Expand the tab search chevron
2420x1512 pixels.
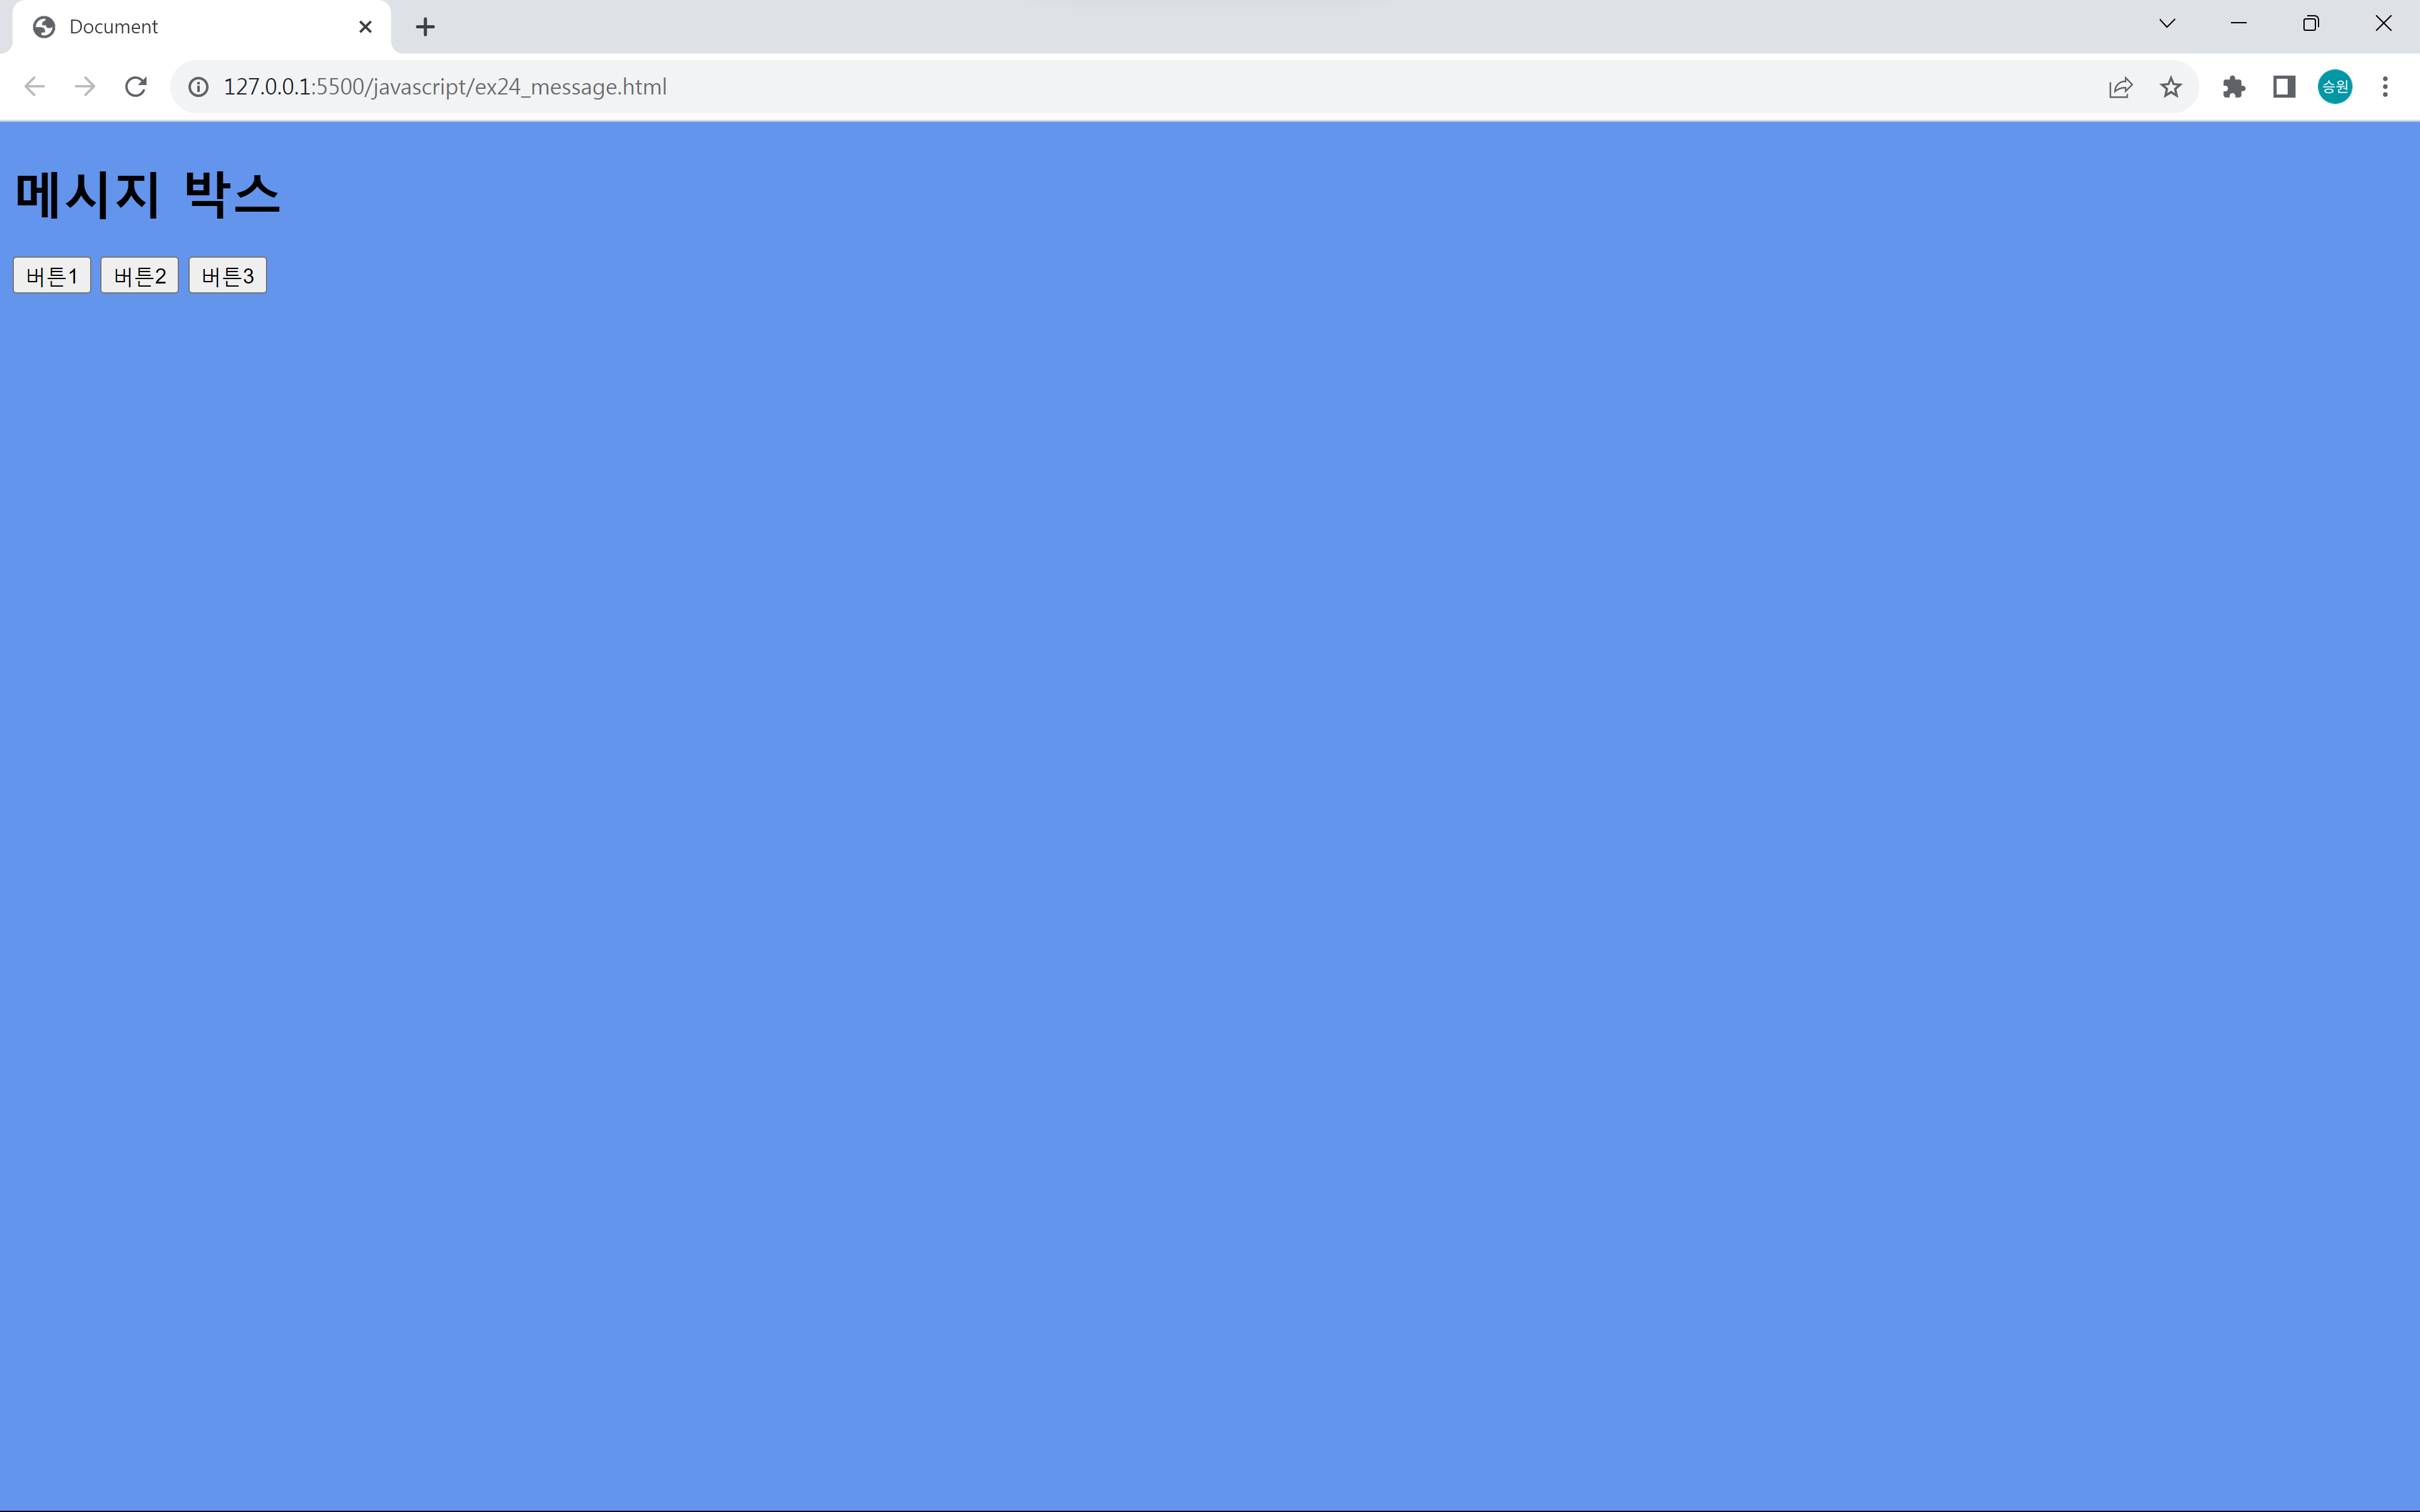(2167, 24)
